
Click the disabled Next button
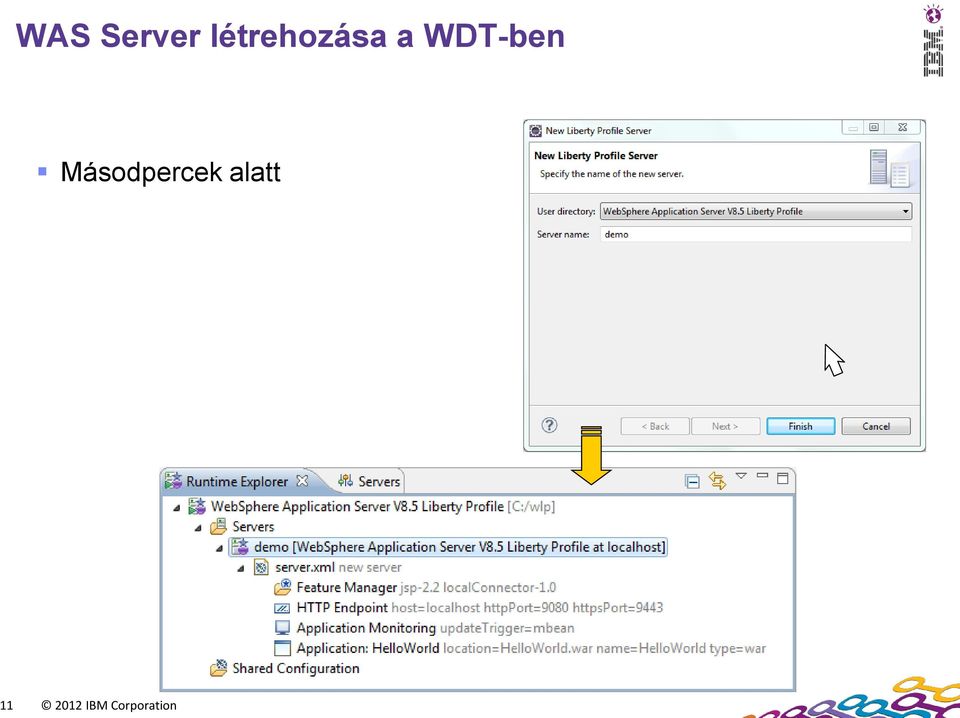coord(726,426)
